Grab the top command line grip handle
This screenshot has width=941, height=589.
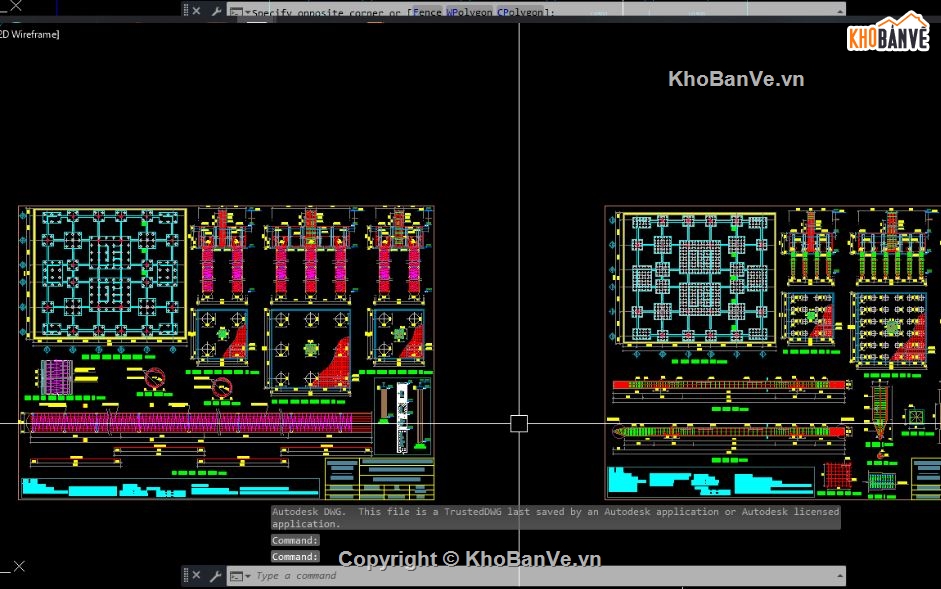[x=185, y=10]
